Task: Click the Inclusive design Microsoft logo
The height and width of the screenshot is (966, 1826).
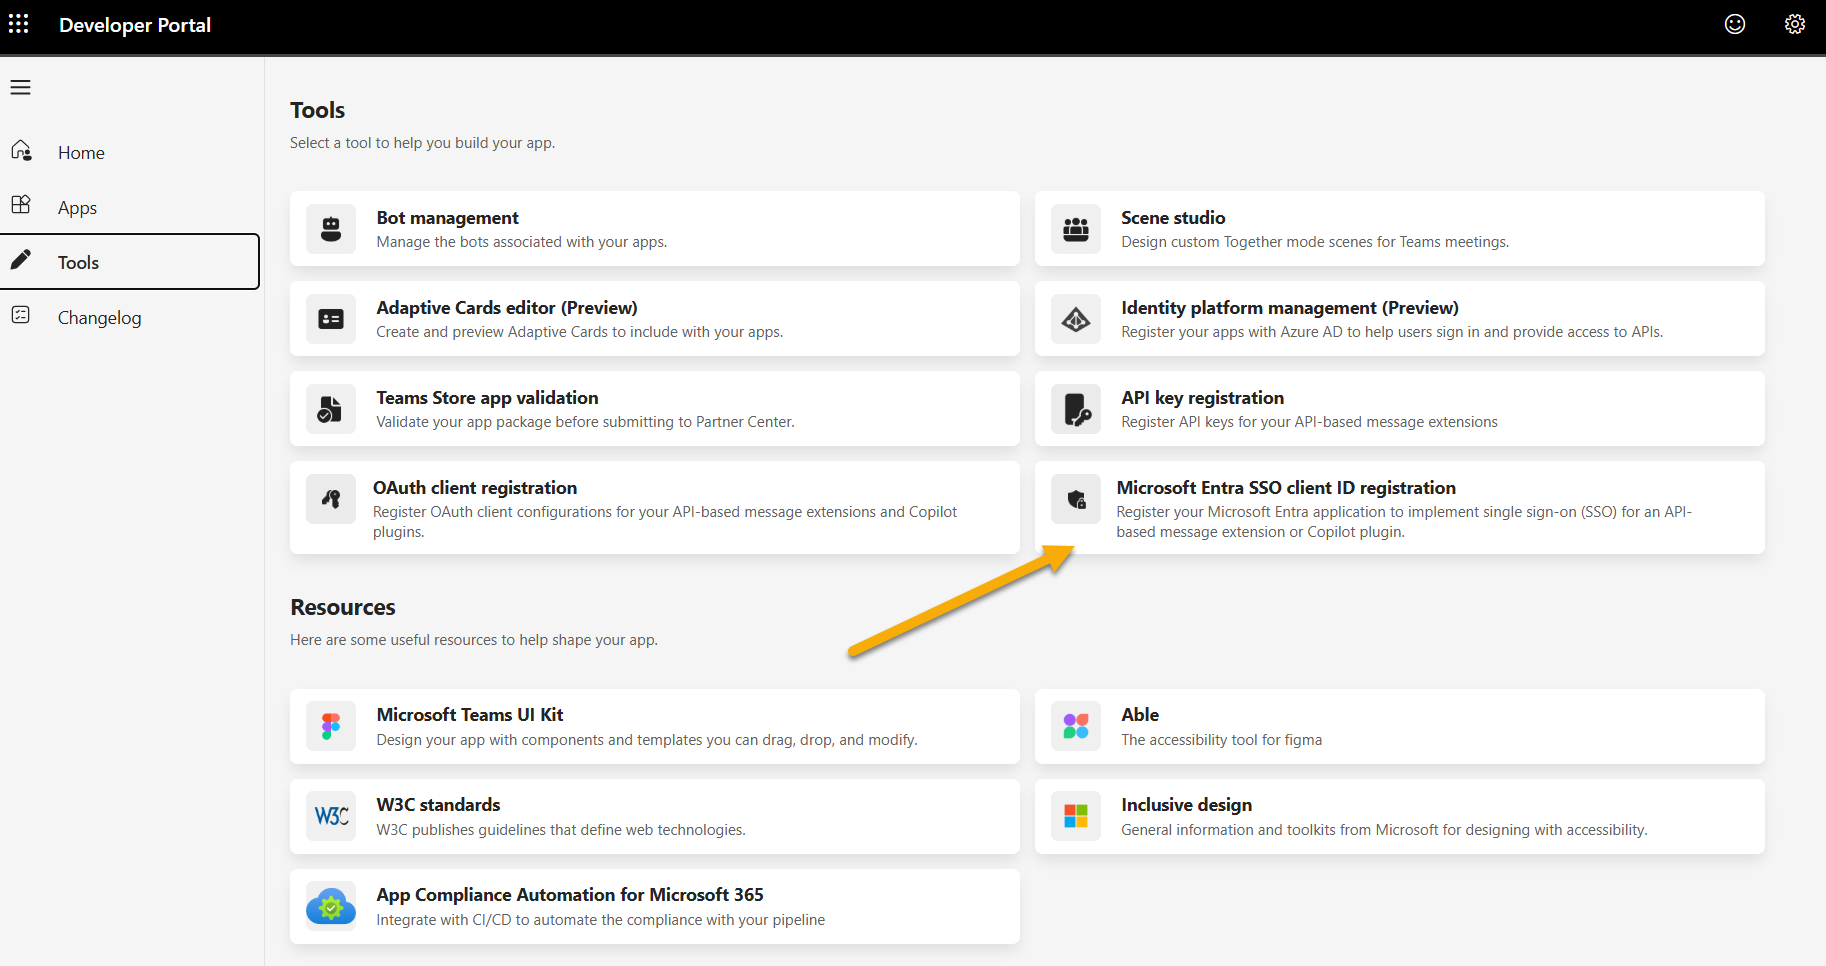Action: pos(1076,816)
